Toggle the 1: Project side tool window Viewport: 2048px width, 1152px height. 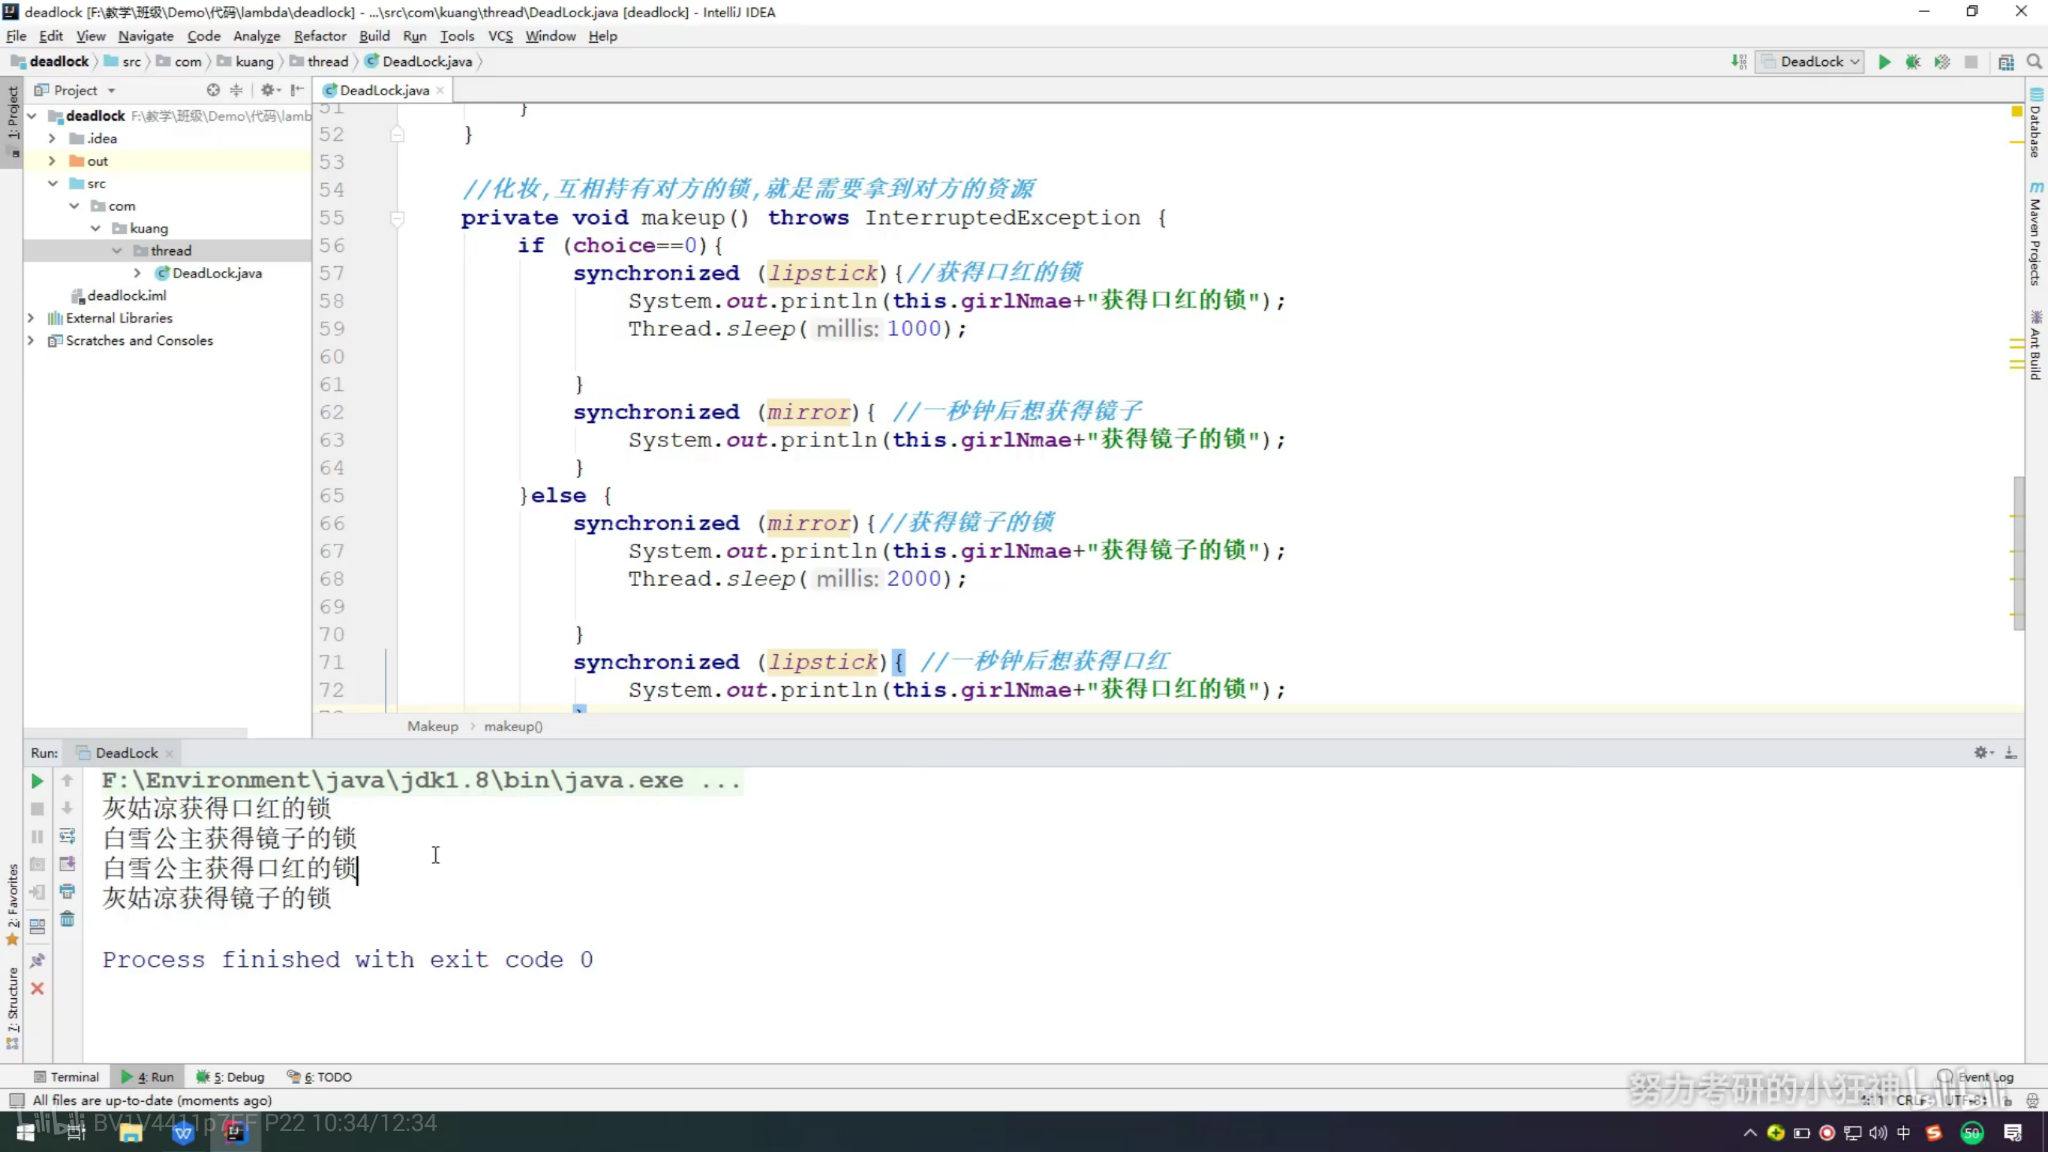pos(12,122)
